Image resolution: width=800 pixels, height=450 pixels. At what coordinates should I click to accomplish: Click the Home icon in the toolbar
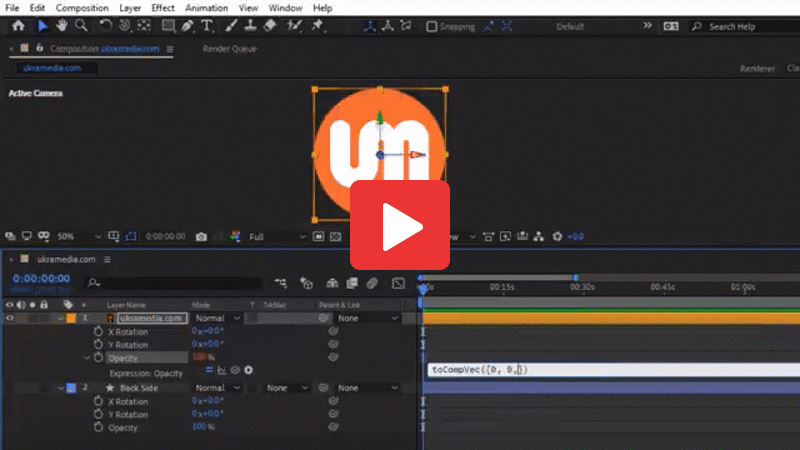point(19,26)
